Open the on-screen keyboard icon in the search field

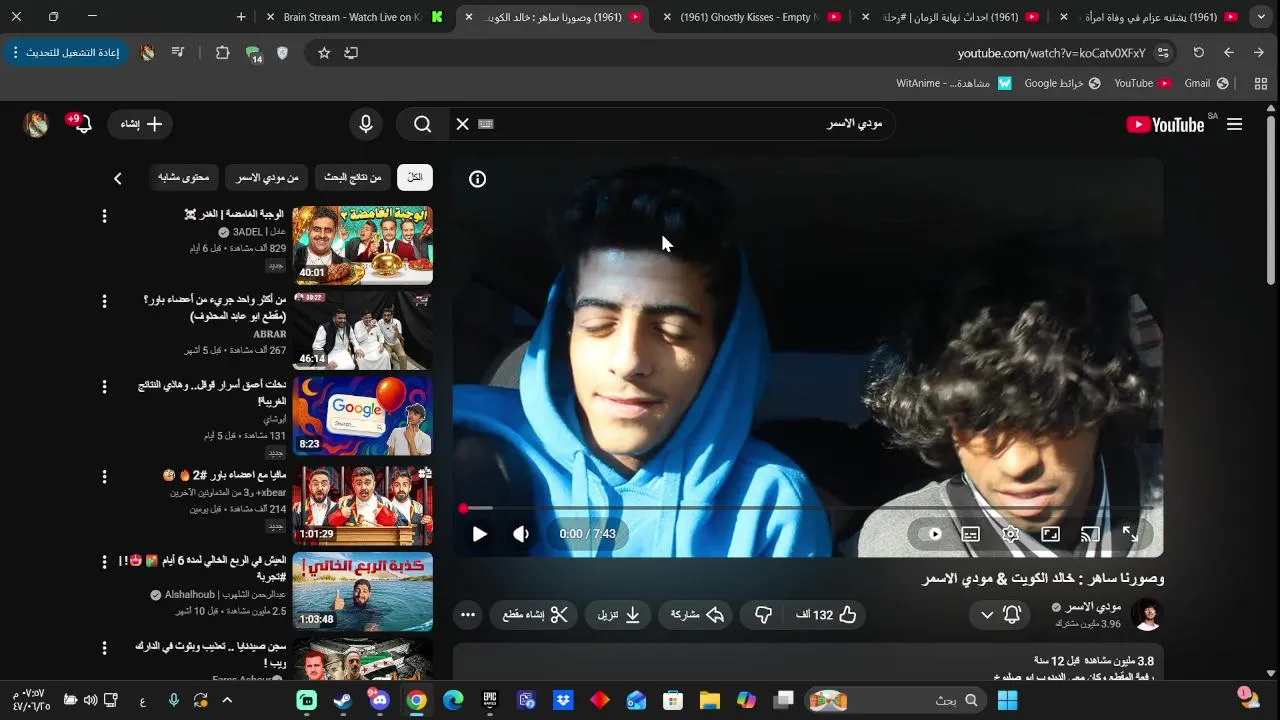(486, 124)
